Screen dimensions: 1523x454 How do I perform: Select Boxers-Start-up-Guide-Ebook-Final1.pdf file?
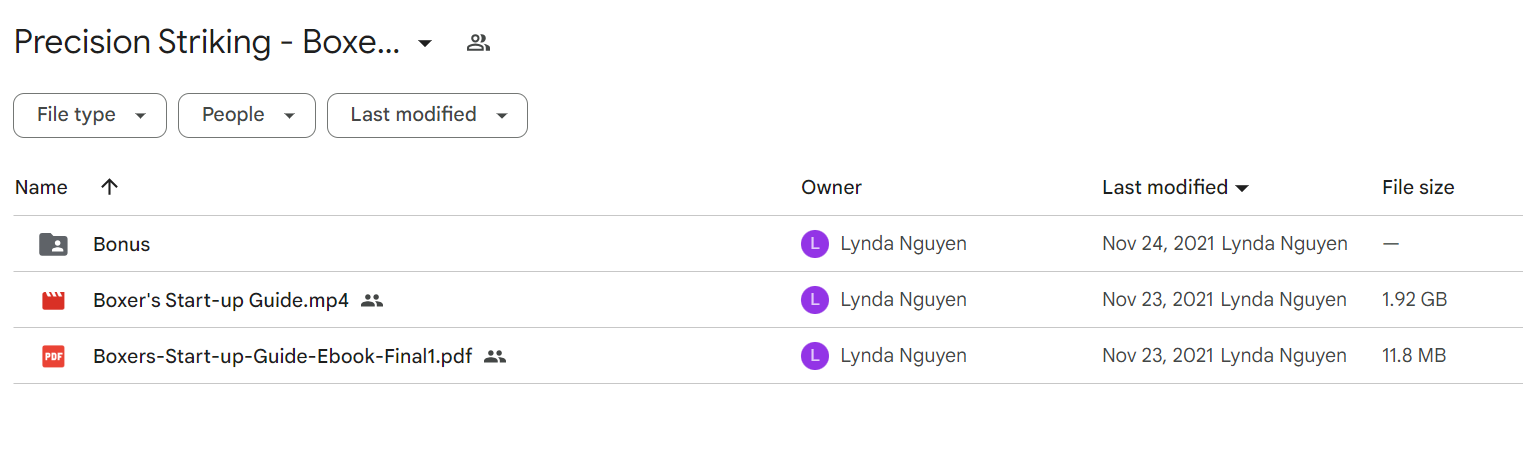click(x=283, y=356)
